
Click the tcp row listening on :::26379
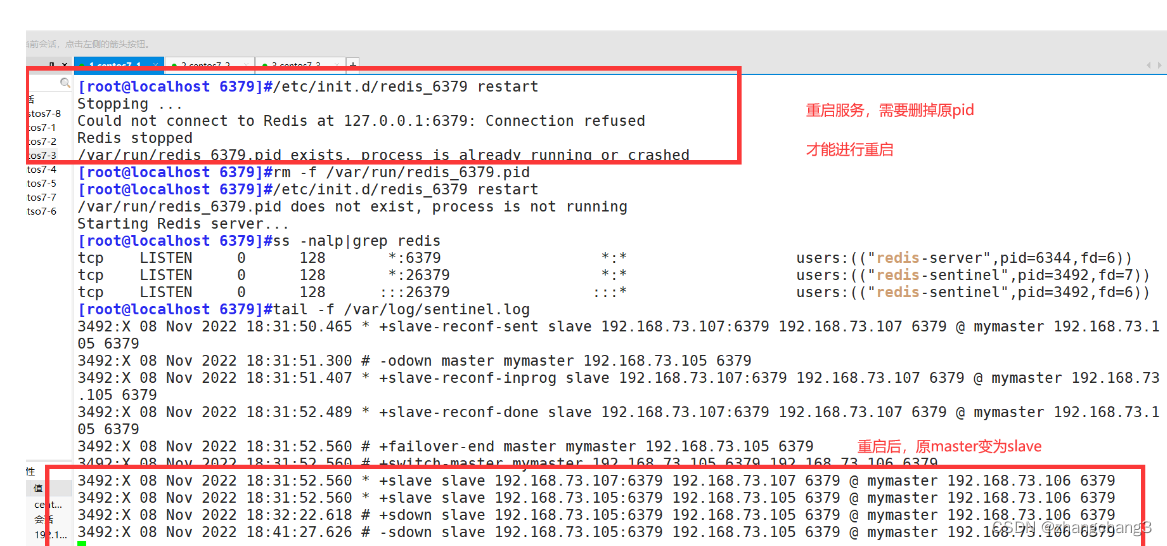[x=614, y=292]
